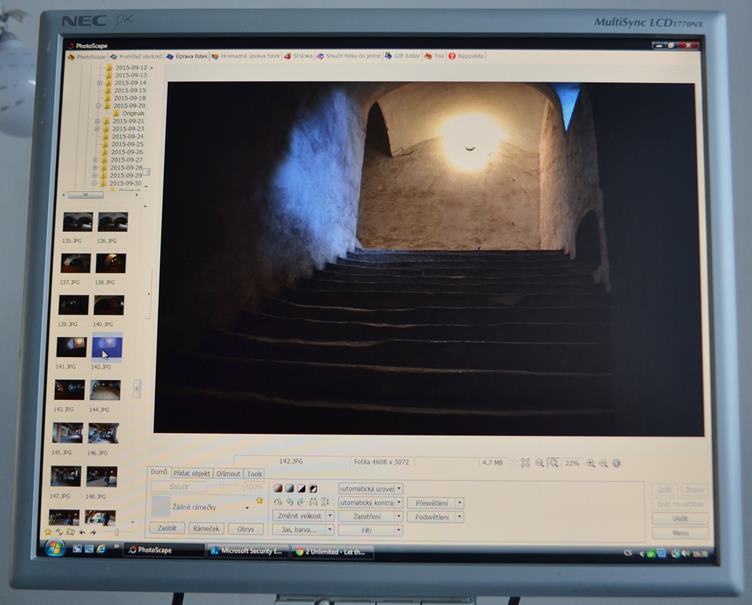Image resolution: width=752 pixels, height=605 pixels.
Task: Switch to the 'Oříznout' tab
Action: 228,474
